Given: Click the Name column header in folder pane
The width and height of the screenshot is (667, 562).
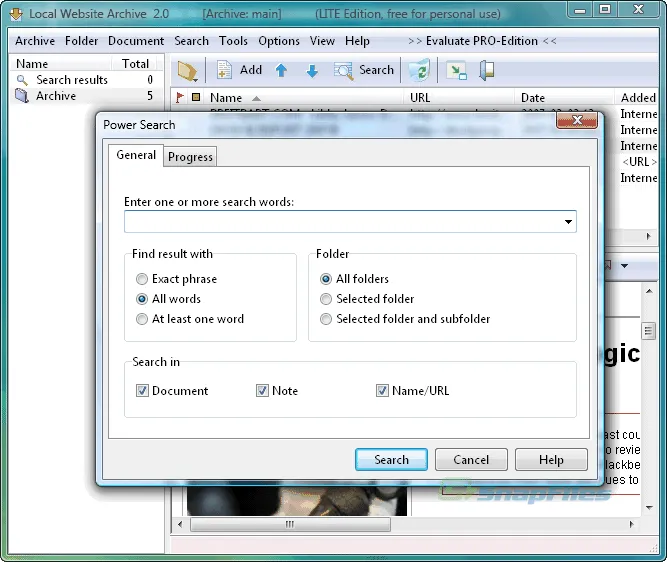Looking at the screenshot, I should (31, 64).
